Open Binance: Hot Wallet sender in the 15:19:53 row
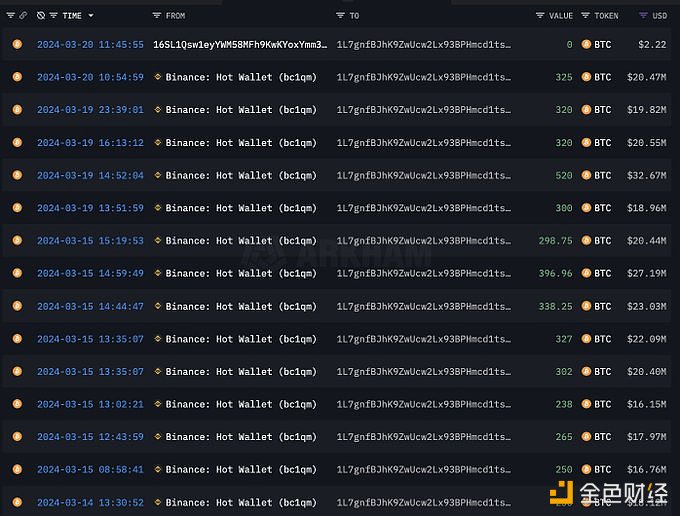This screenshot has width=680, height=516. point(241,241)
